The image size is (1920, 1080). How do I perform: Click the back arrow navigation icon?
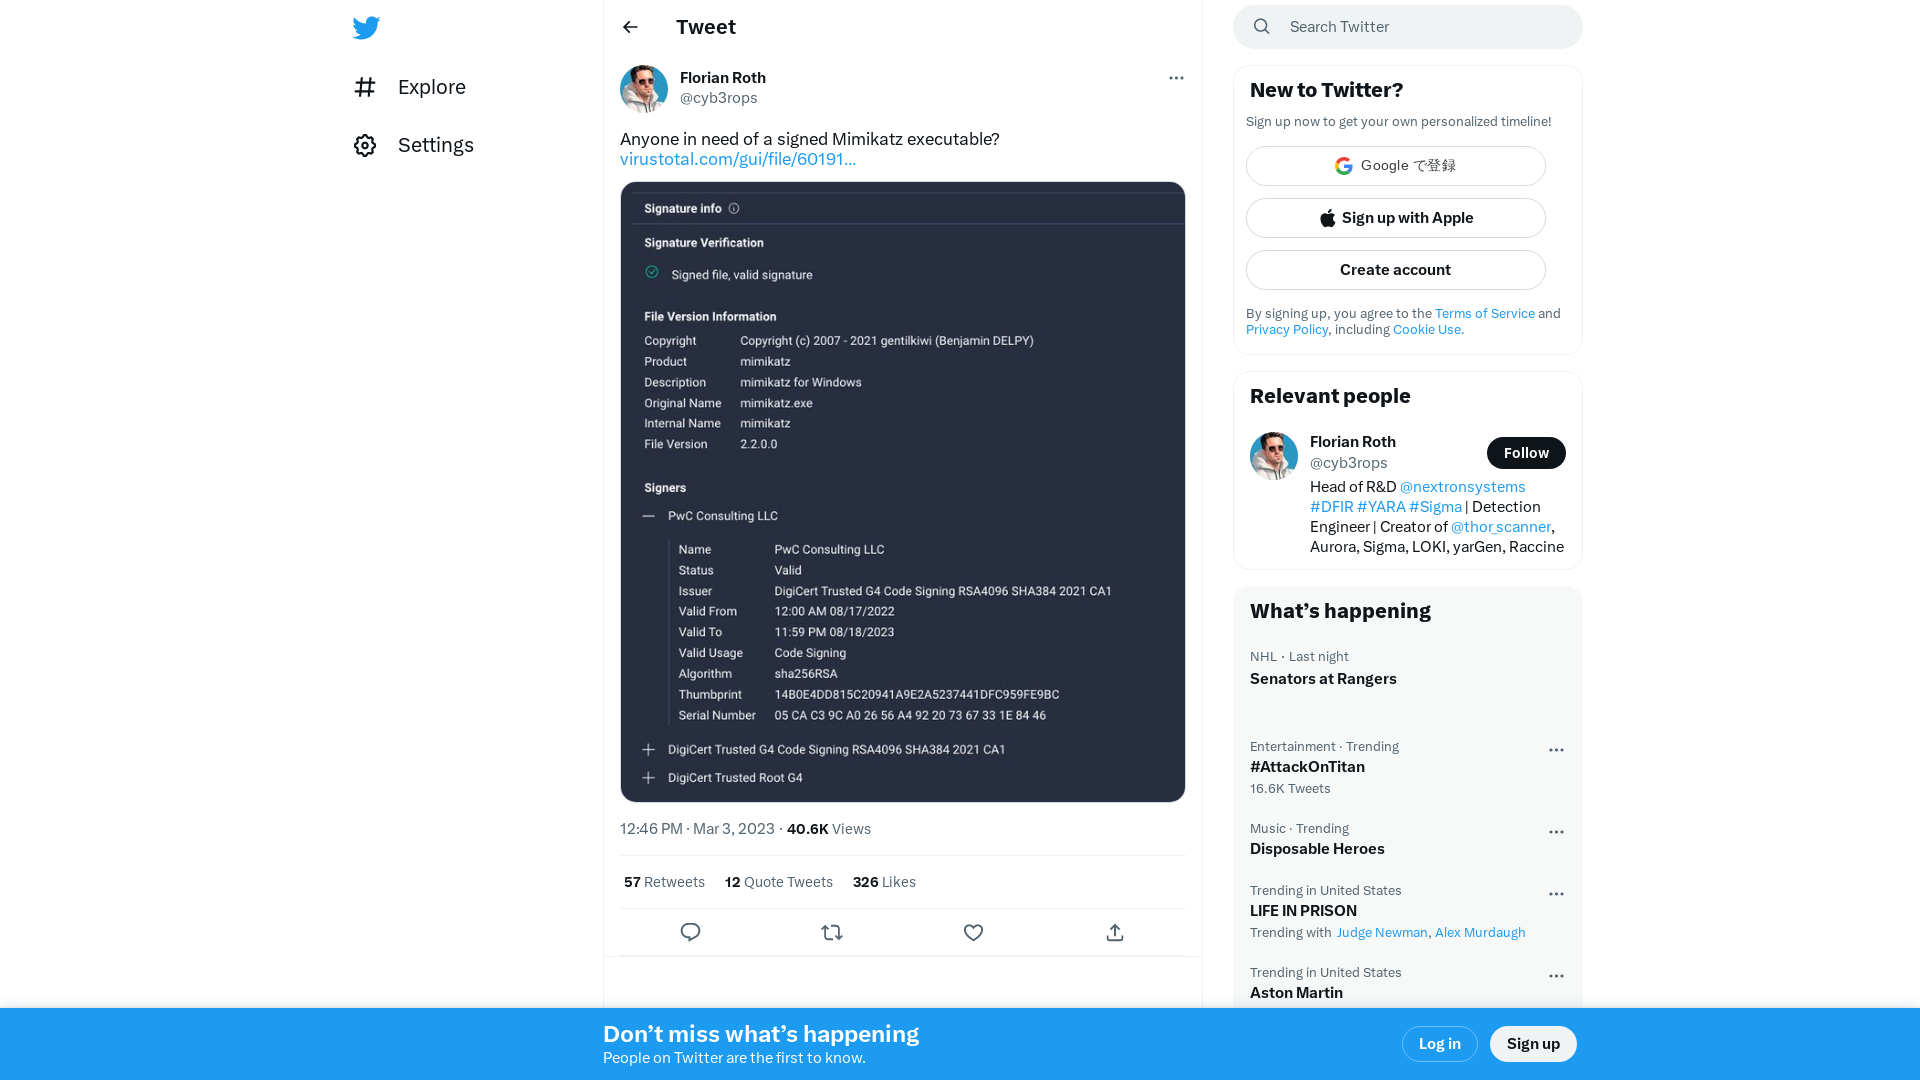[630, 26]
